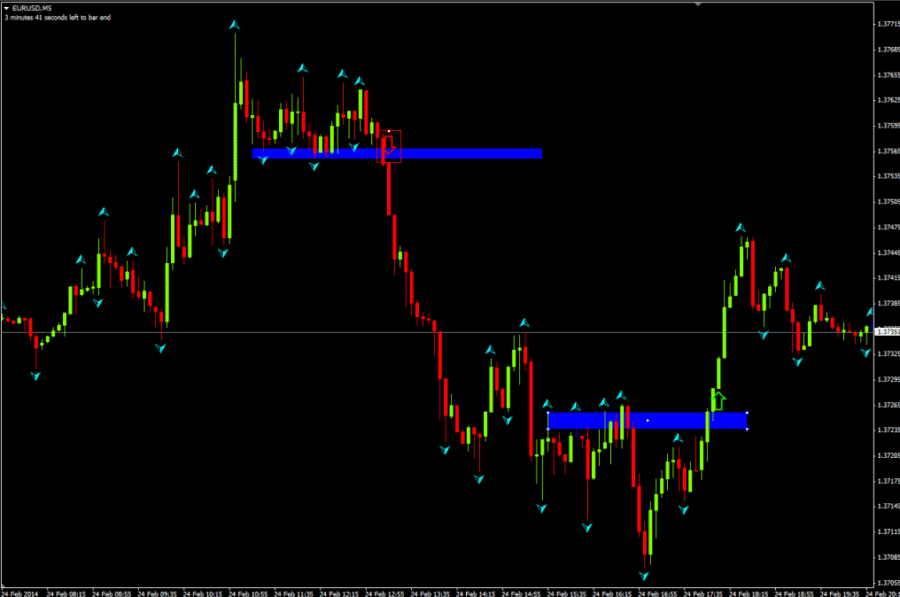The width and height of the screenshot is (900, 597).
Task: Select the topmost cyan fractal arrow
Action: 235,24
